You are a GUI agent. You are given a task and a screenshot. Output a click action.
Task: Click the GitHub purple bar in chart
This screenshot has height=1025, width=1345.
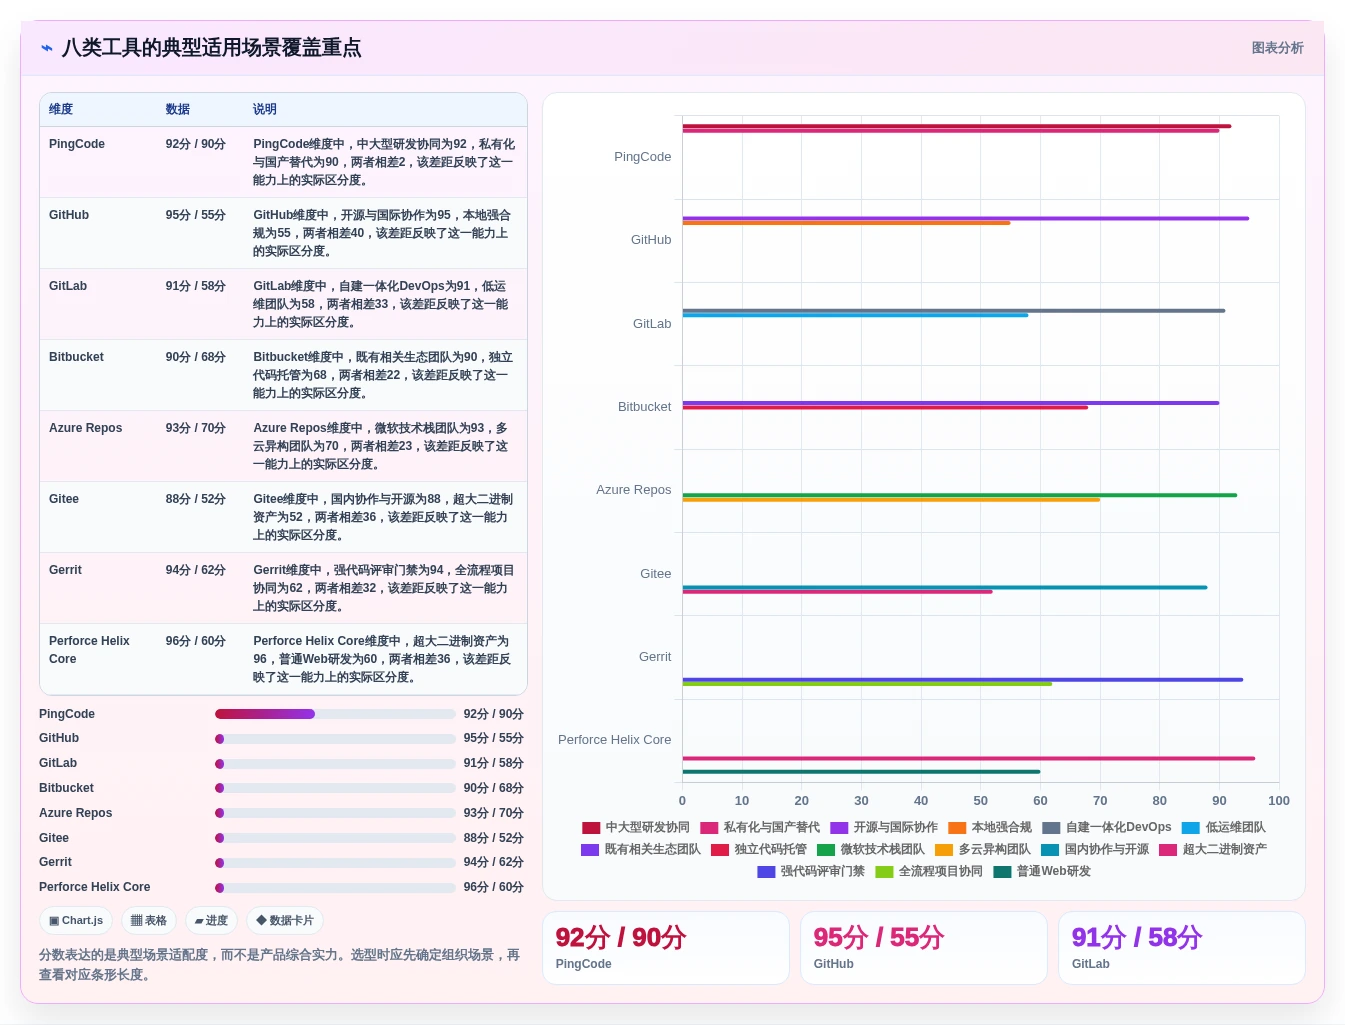click(965, 218)
